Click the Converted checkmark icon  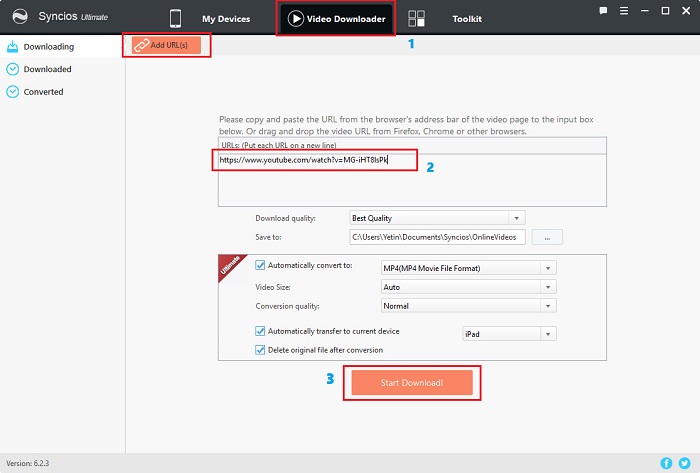12,91
